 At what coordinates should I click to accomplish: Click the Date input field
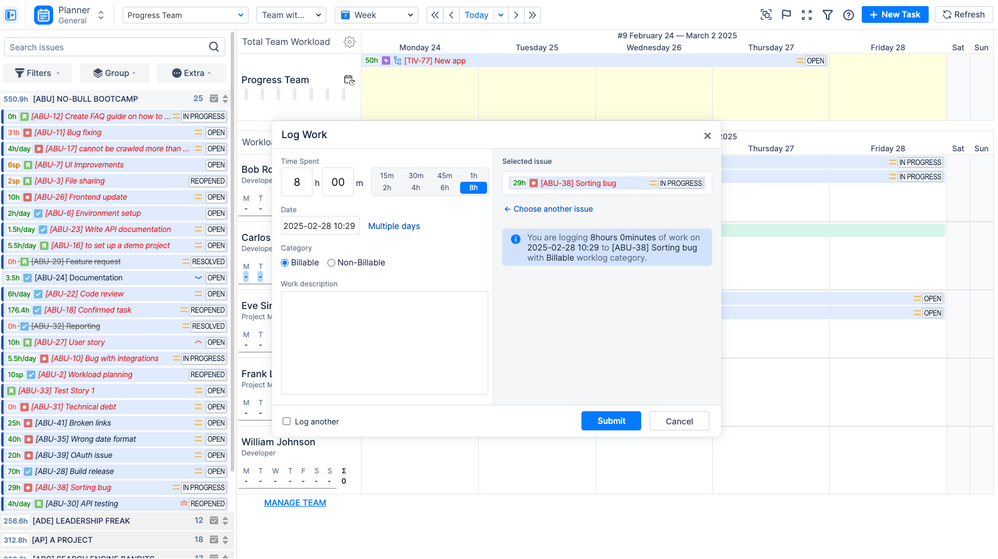pos(320,226)
